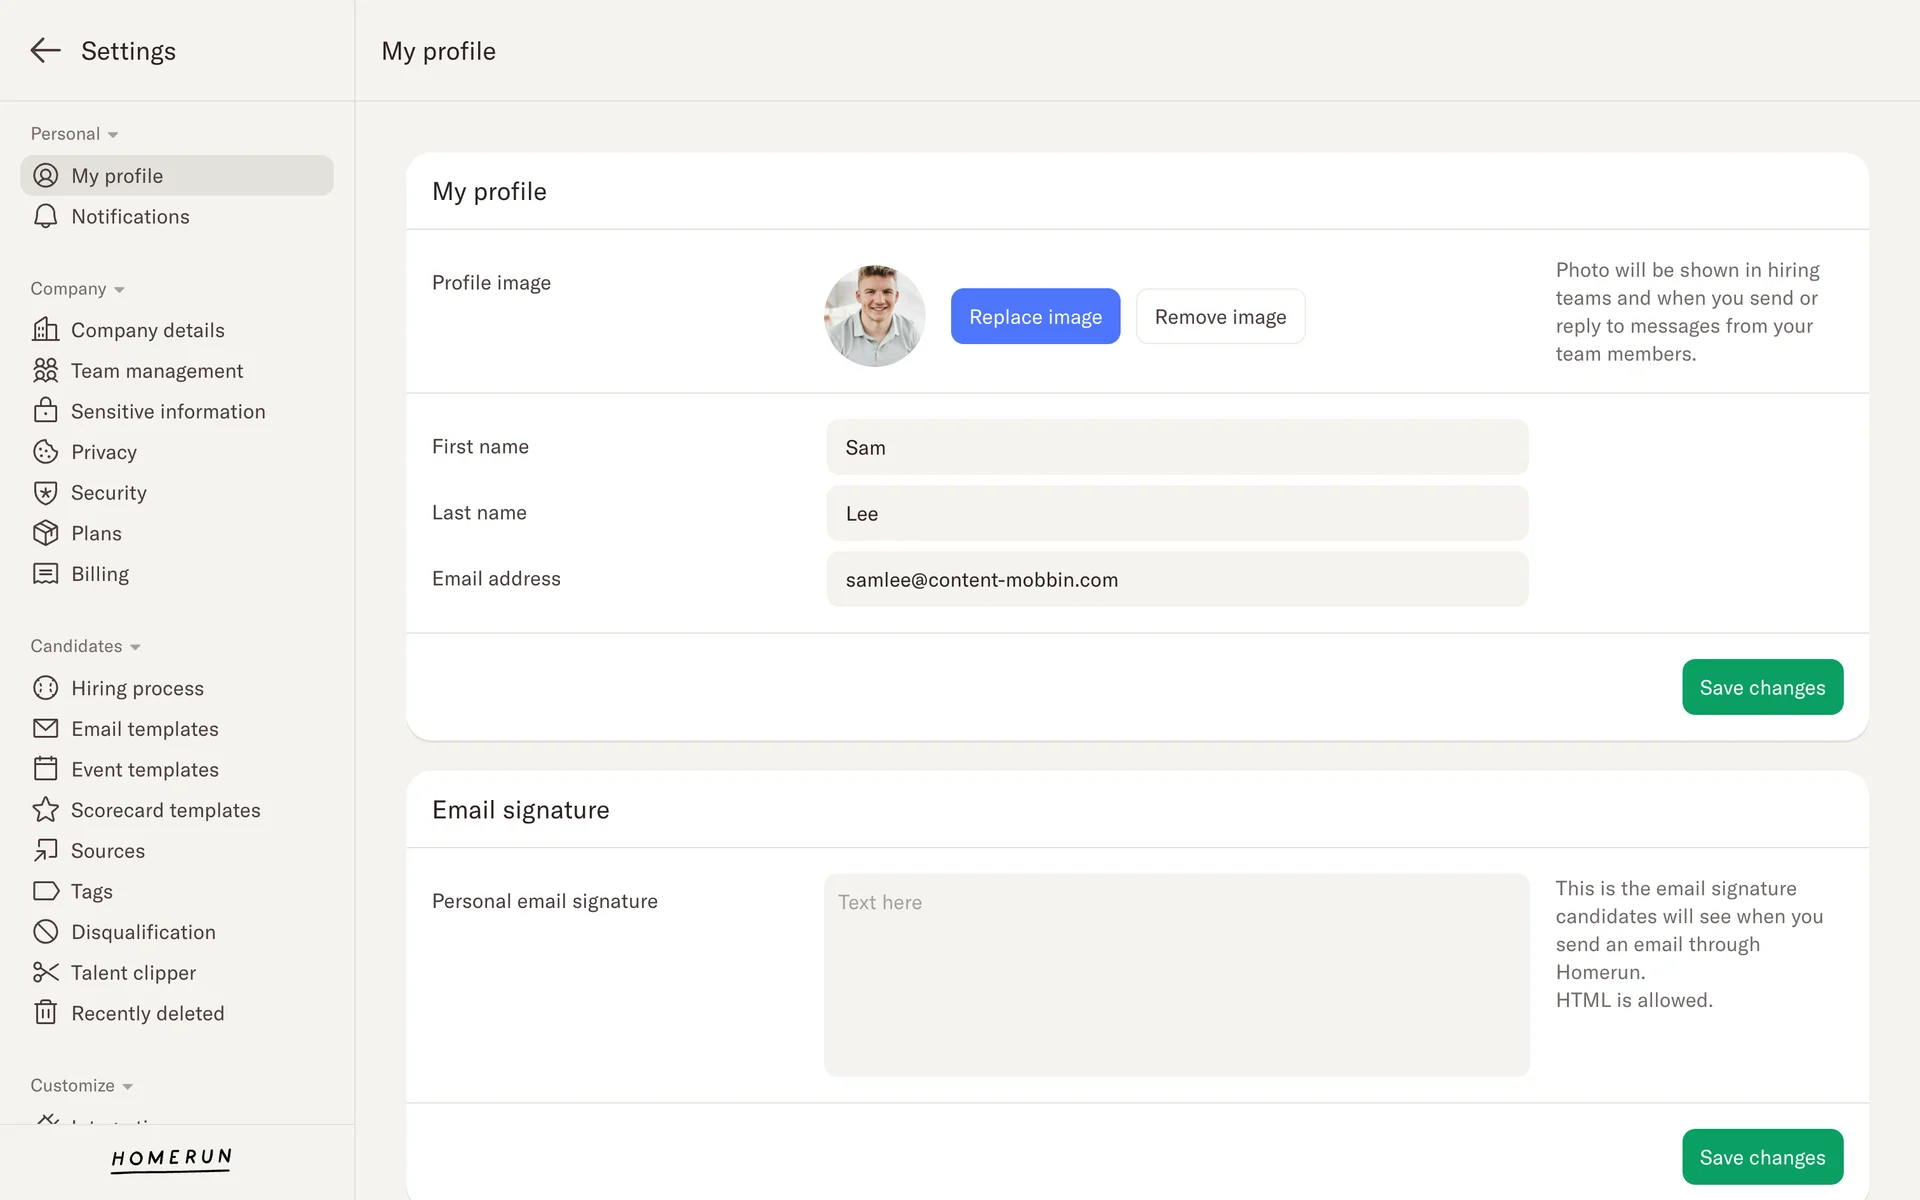Click the box icon for Plans

point(45,533)
